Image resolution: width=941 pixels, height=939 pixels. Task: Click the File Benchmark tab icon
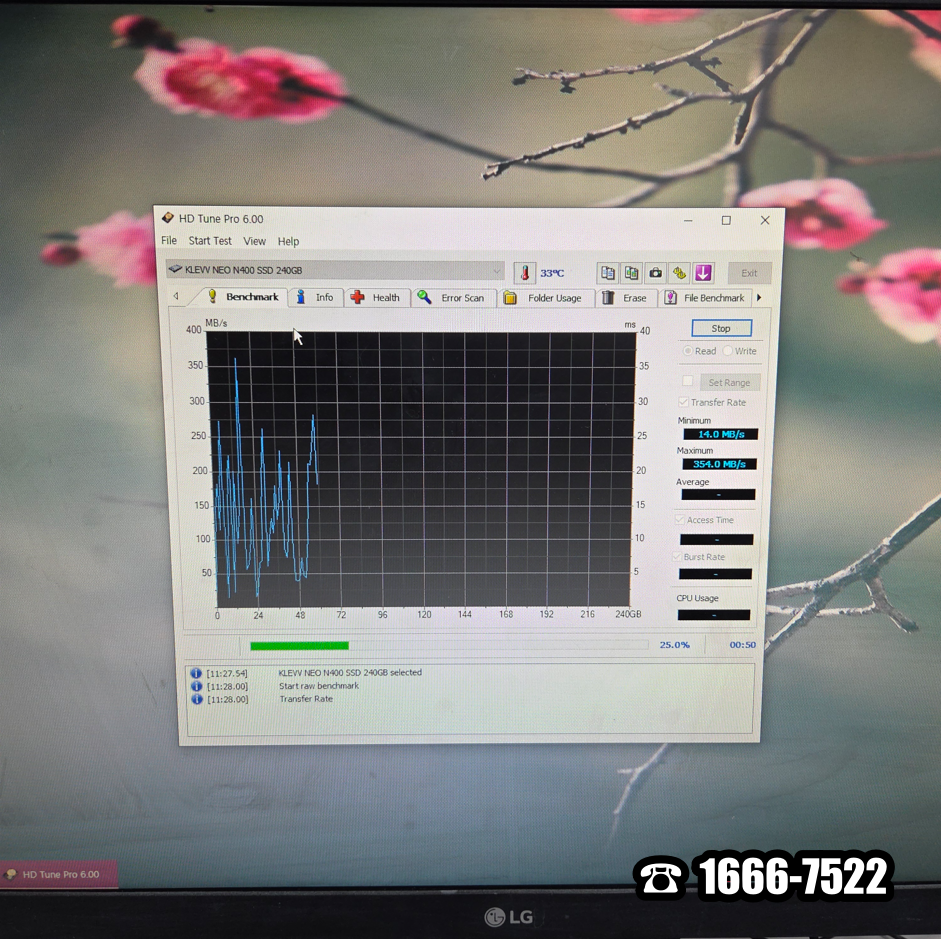point(670,298)
